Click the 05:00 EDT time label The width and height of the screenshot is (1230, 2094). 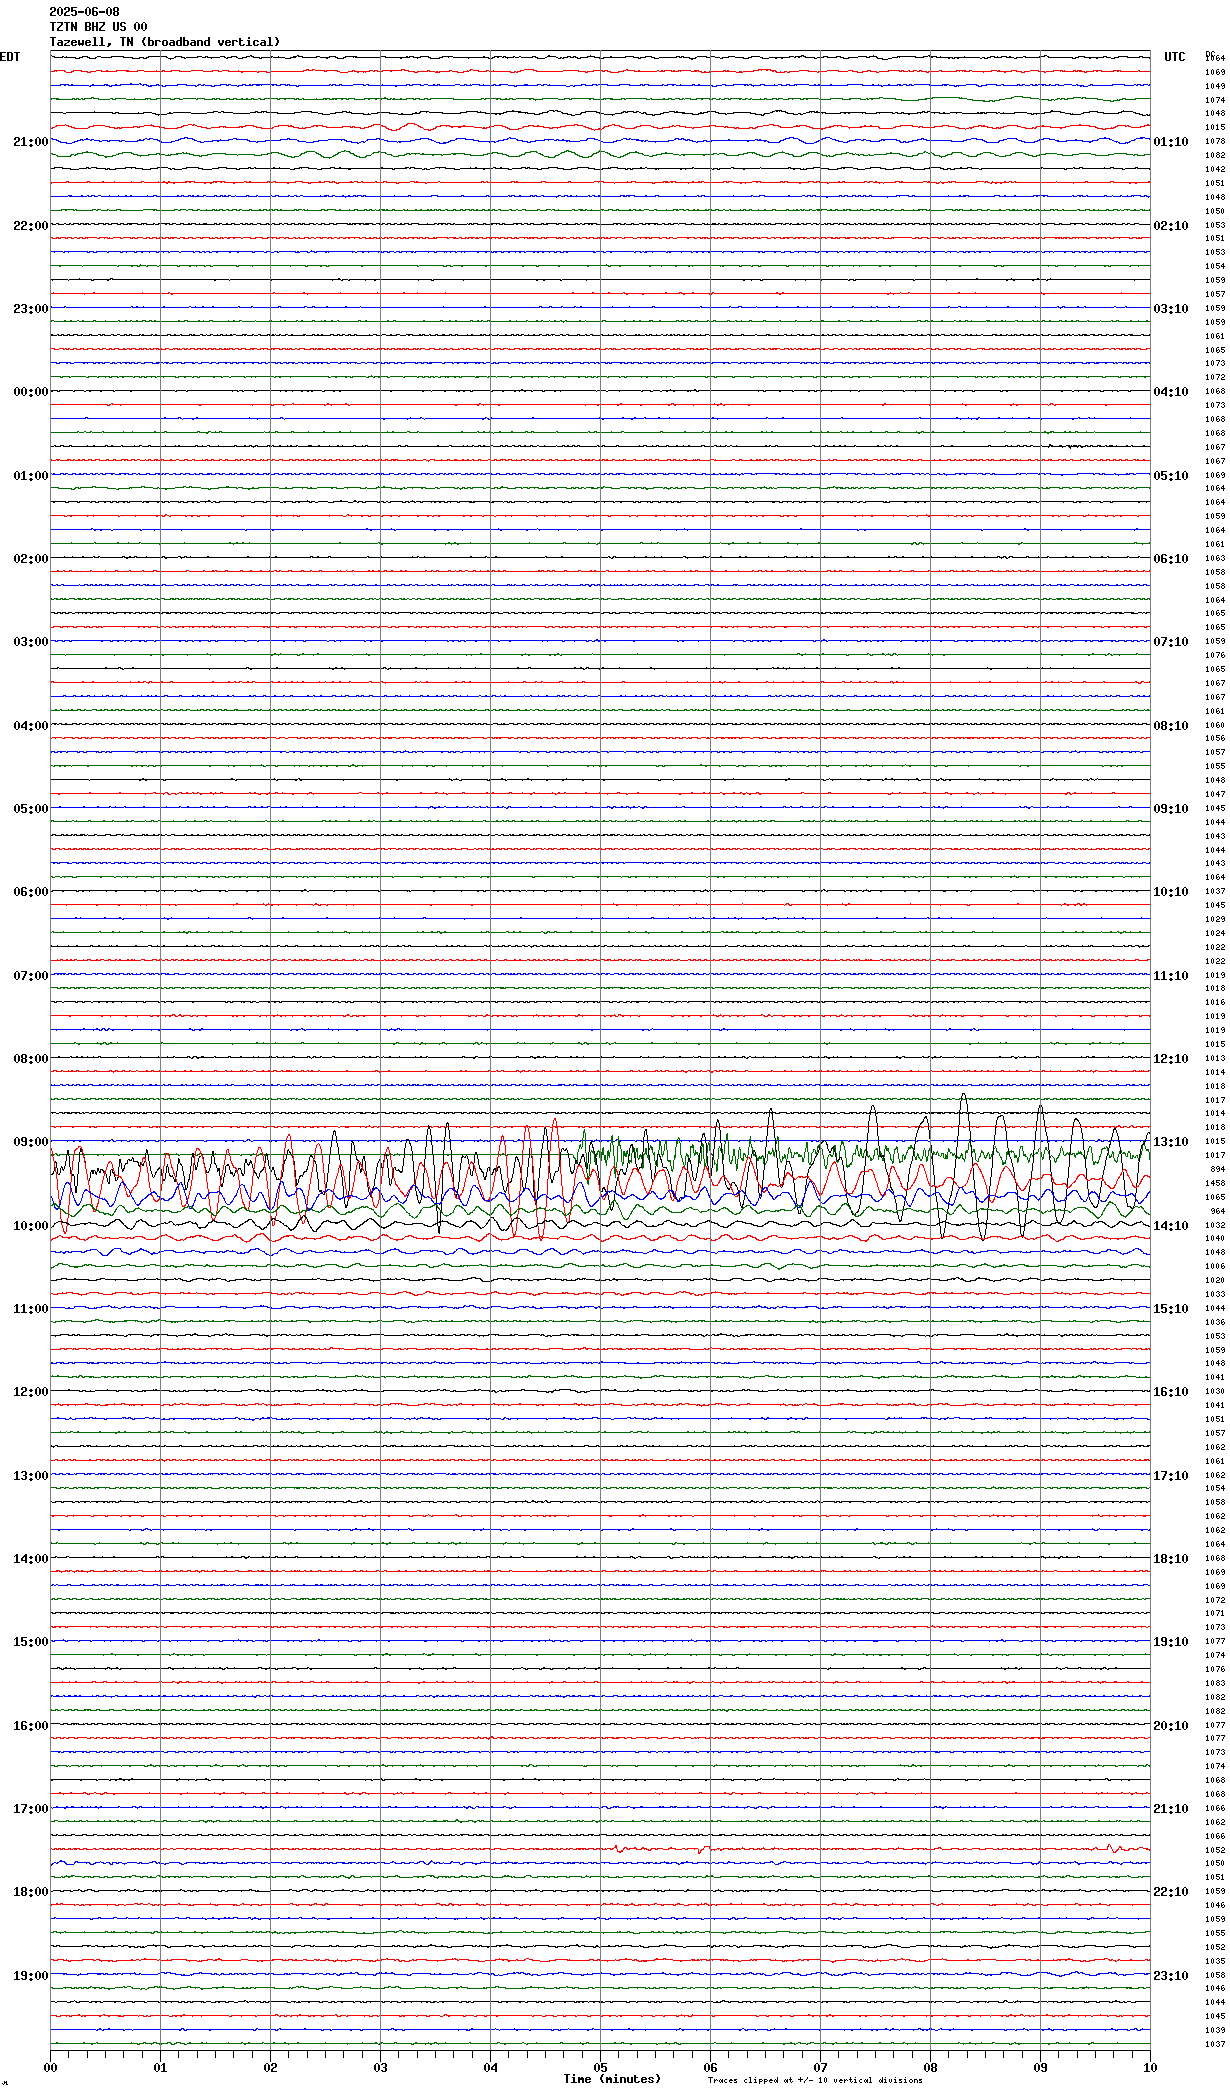[31, 809]
